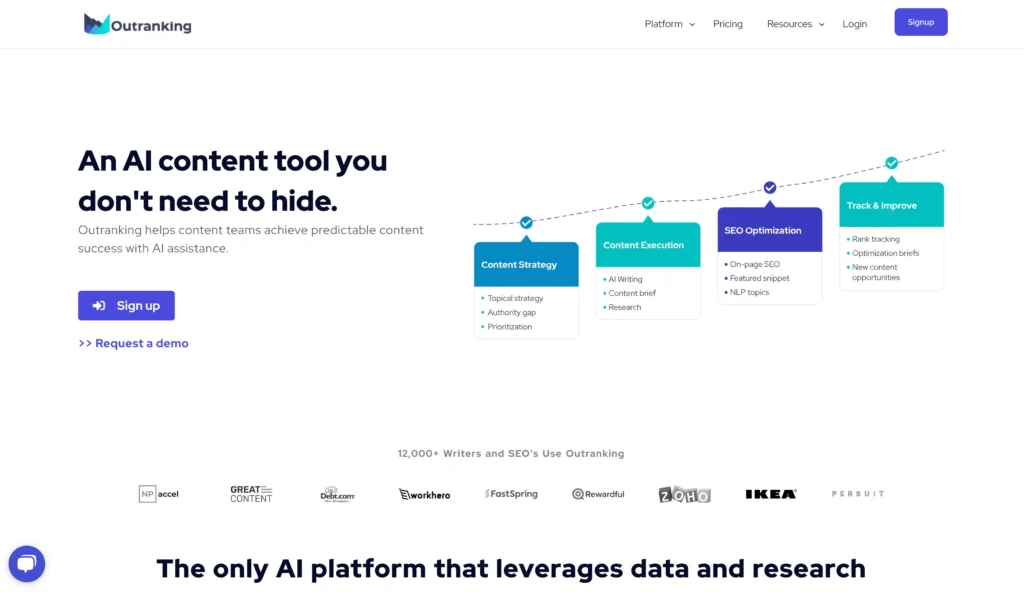1024x592 pixels.
Task: Click the Prioritization bullet
Action: pyautogui.click(x=509, y=327)
